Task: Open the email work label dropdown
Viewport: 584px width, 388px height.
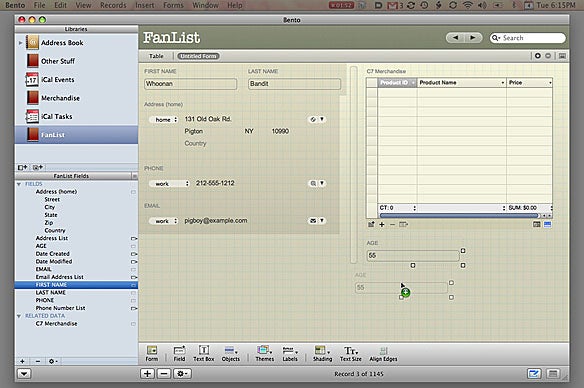Action: point(164,221)
